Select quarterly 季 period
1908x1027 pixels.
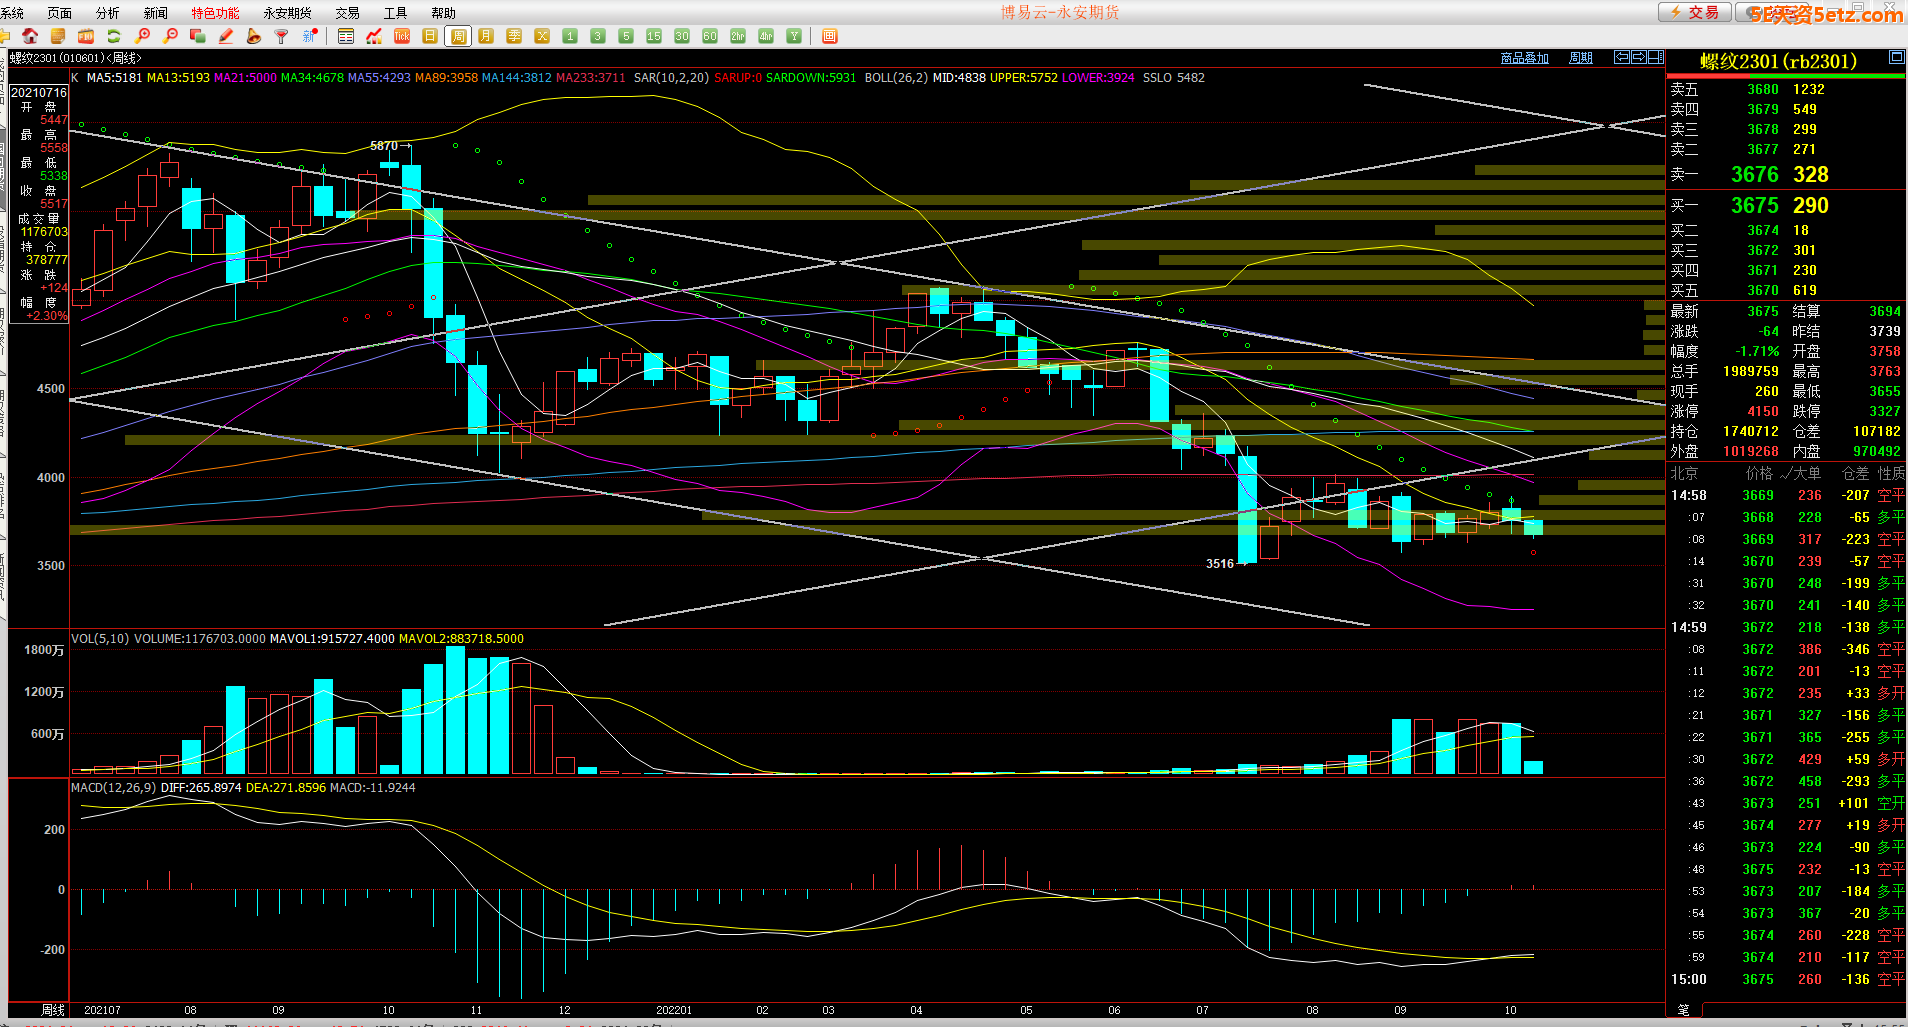pyautogui.click(x=514, y=36)
